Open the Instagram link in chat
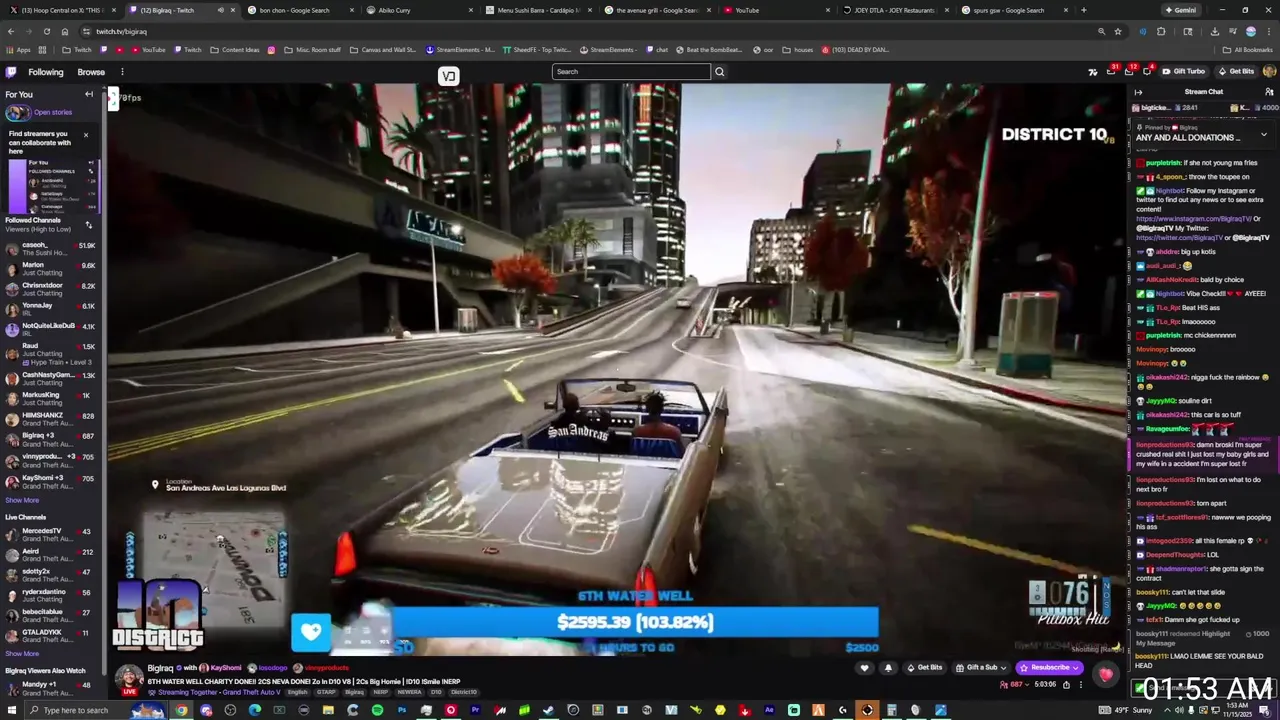1280x720 pixels. (1193, 219)
